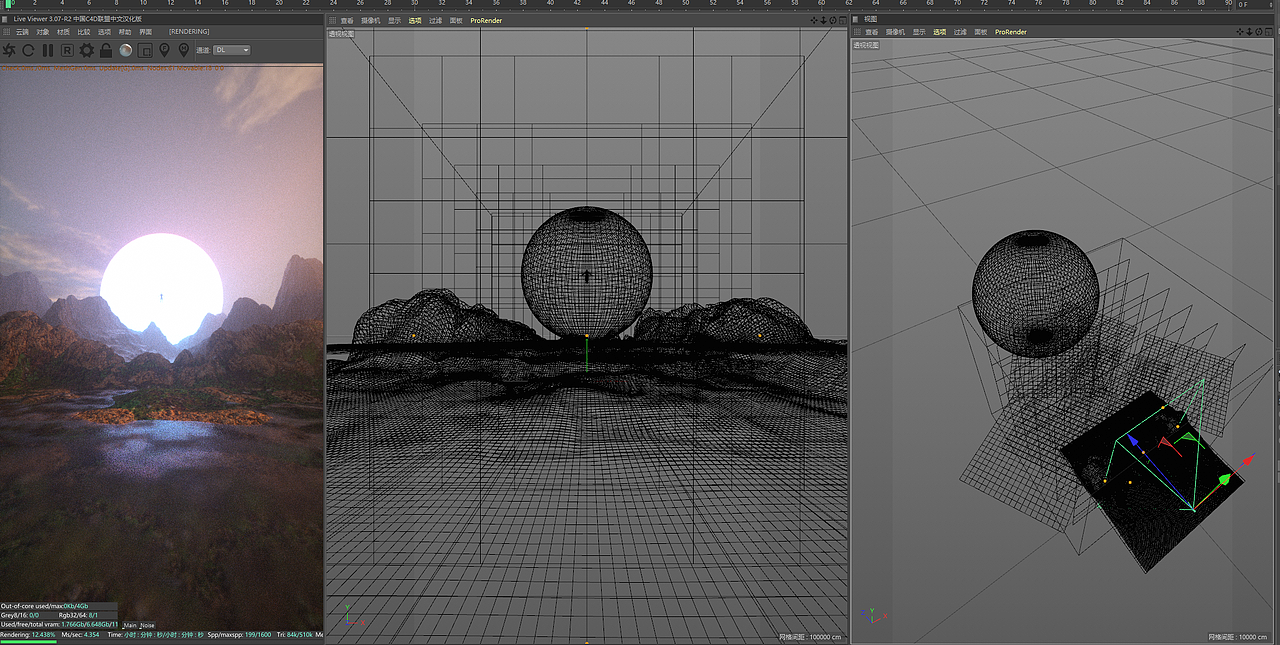Enable render region selection icon
The height and width of the screenshot is (645, 1280).
tap(145, 50)
